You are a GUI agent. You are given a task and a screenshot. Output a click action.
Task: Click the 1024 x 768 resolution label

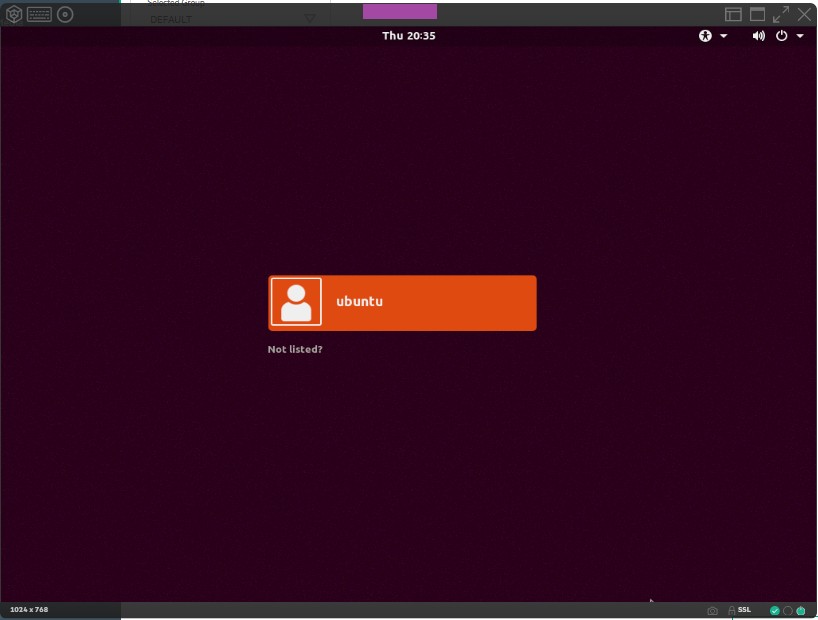click(29, 610)
